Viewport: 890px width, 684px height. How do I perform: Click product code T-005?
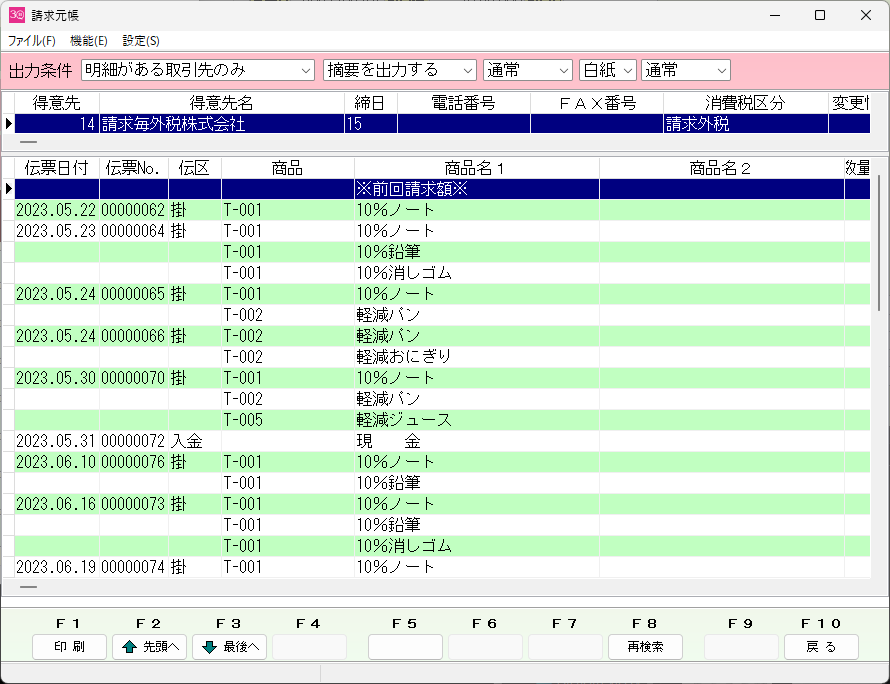pos(288,420)
